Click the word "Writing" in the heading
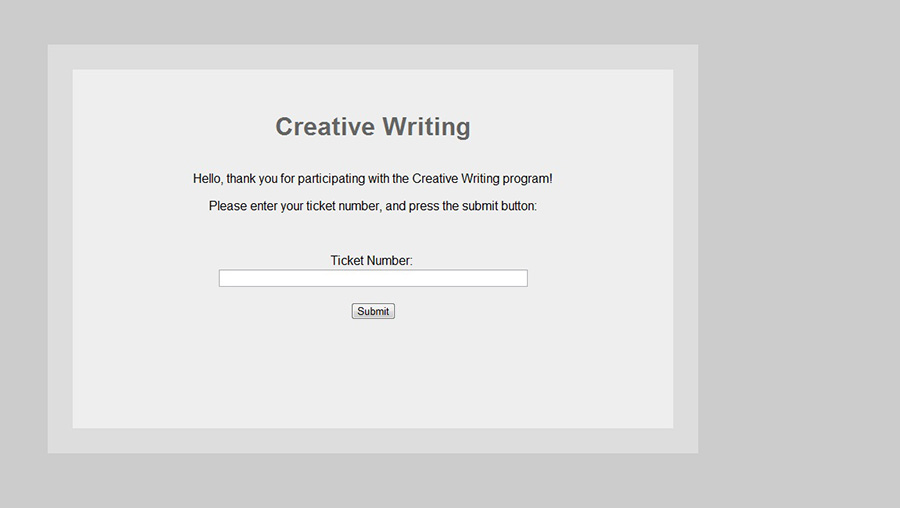Viewport: 900px width, 508px height. click(426, 127)
